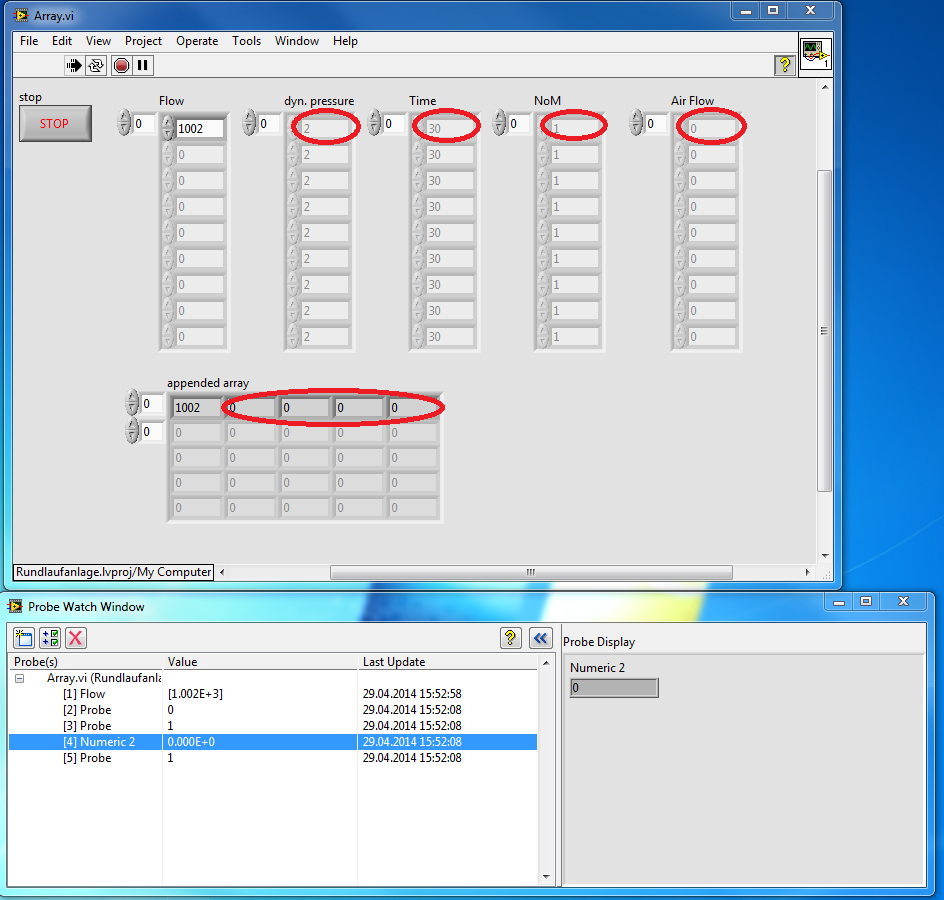Click the Air Flow array index stepper
This screenshot has height=900, width=944.
(x=636, y=123)
